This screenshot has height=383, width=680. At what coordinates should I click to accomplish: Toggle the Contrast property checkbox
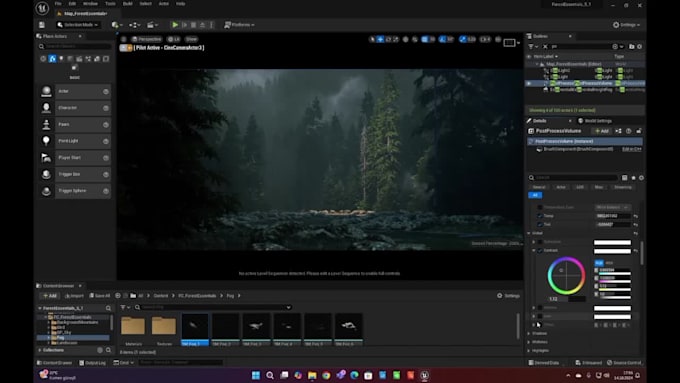(x=540, y=250)
